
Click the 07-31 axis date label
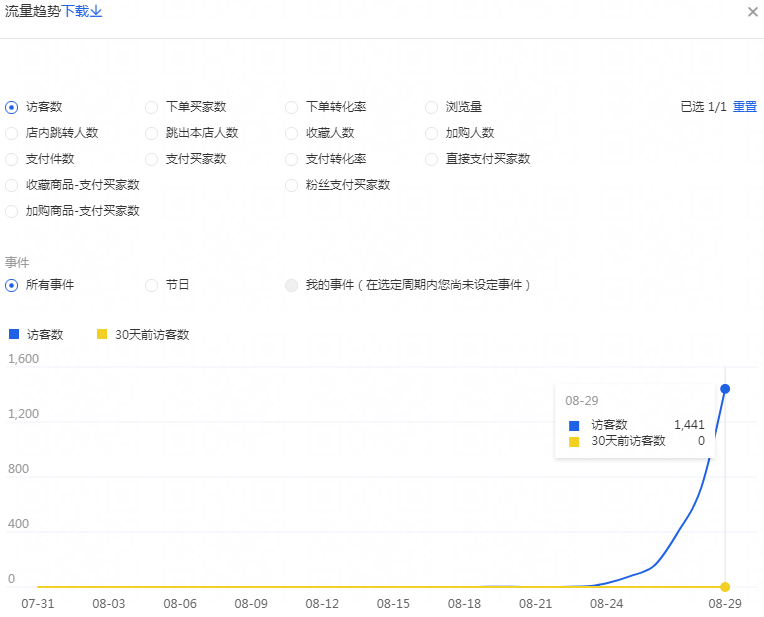[x=38, y=604]
